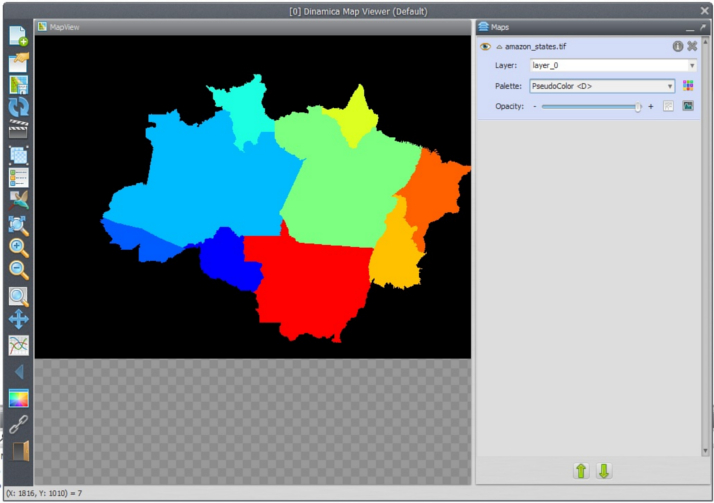This screenshot has width=714, height=503.
Task: Remove the amazon_states.tif map with X
Action: [692, 46]
